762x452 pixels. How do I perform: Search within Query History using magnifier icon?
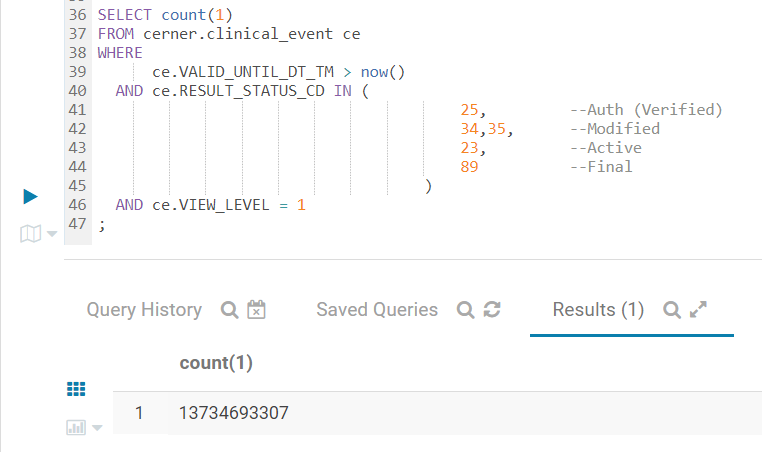pyautogui.click(x=229, y=310)
